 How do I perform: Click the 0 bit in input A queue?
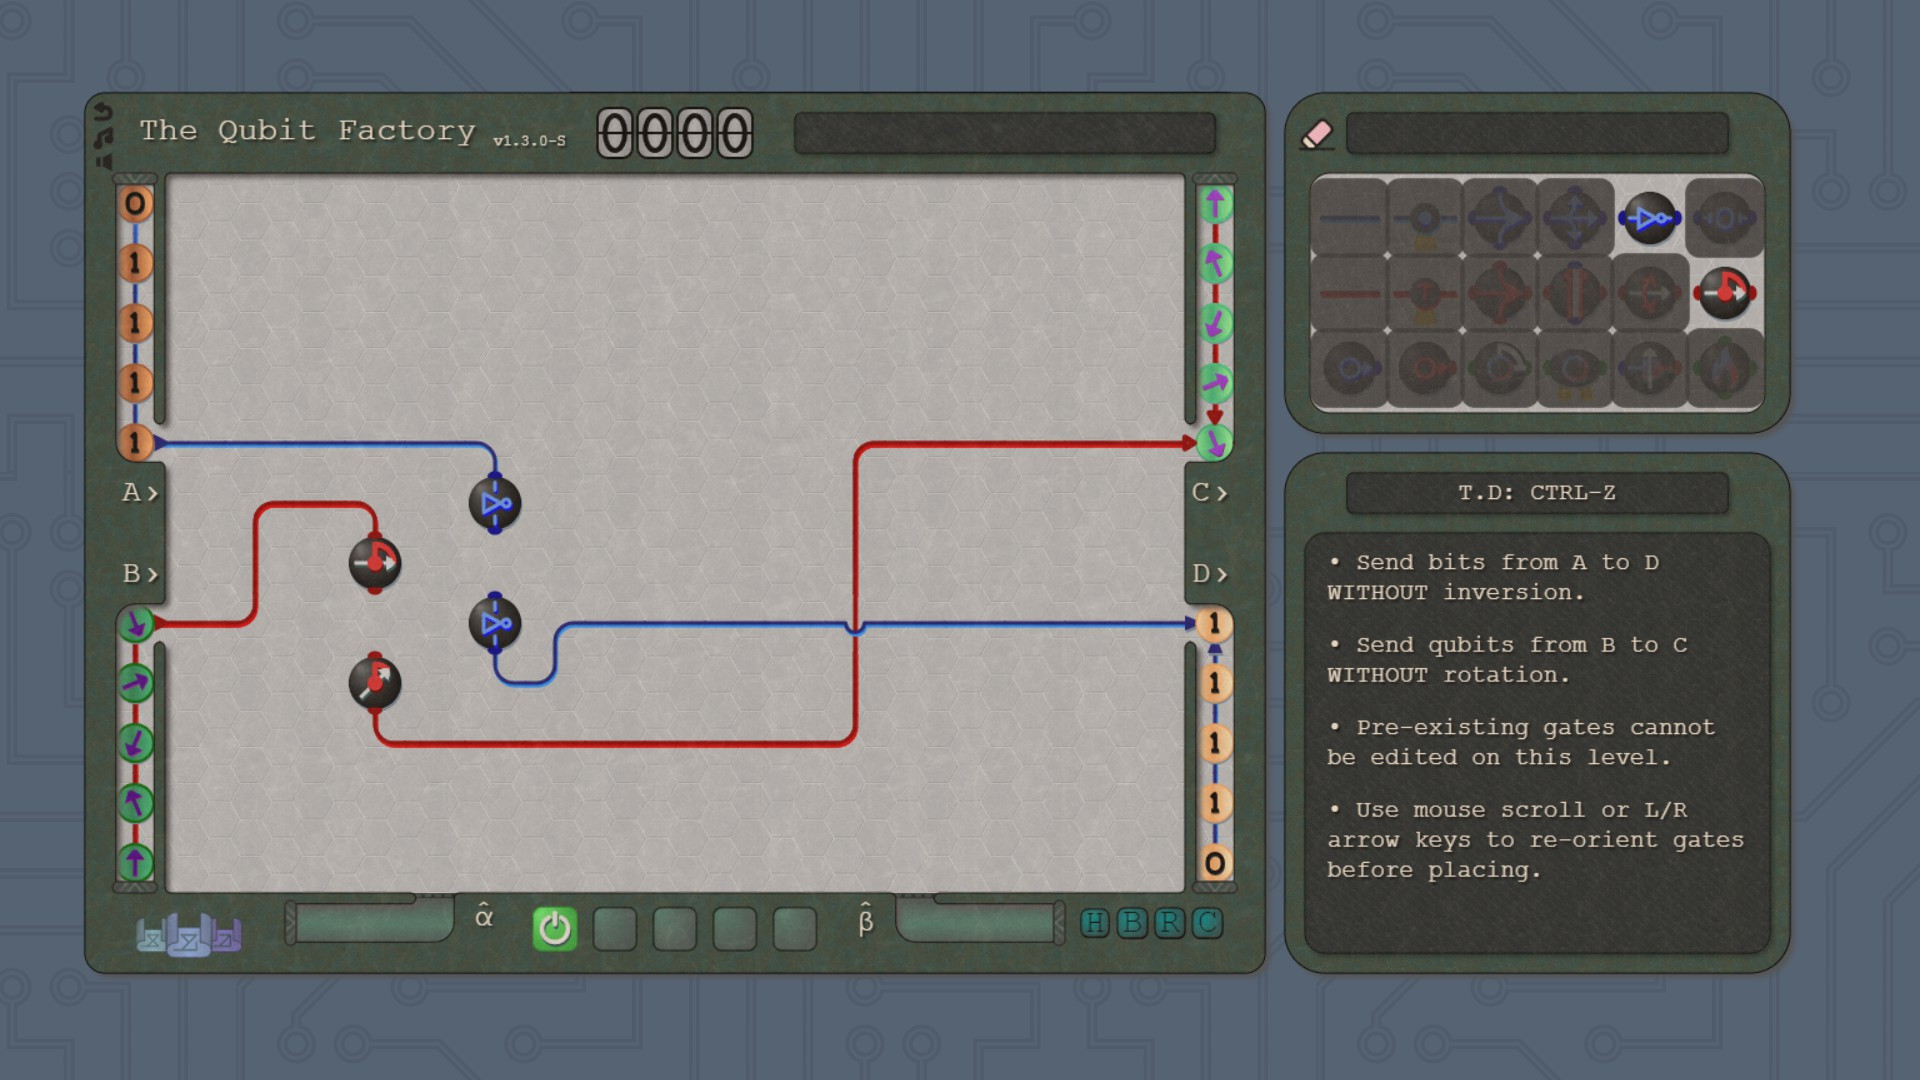(x=135, y=204)
